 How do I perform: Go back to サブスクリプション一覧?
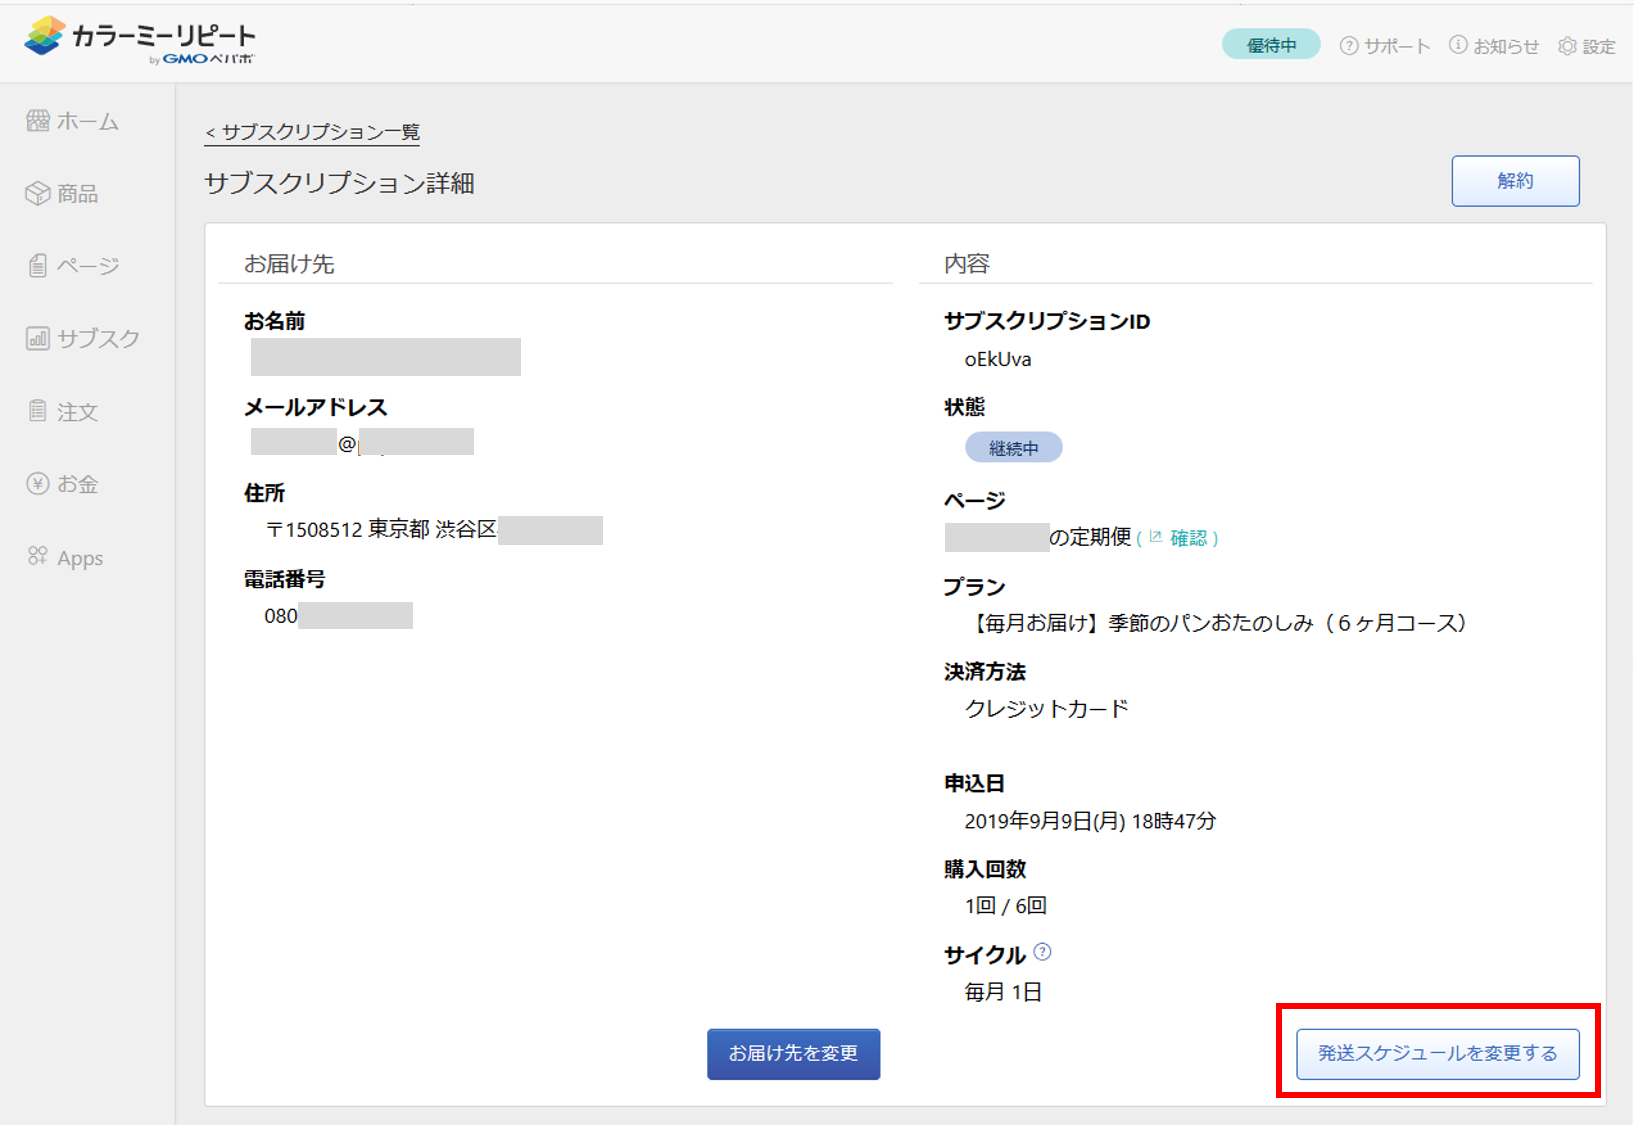coord(312,132)
